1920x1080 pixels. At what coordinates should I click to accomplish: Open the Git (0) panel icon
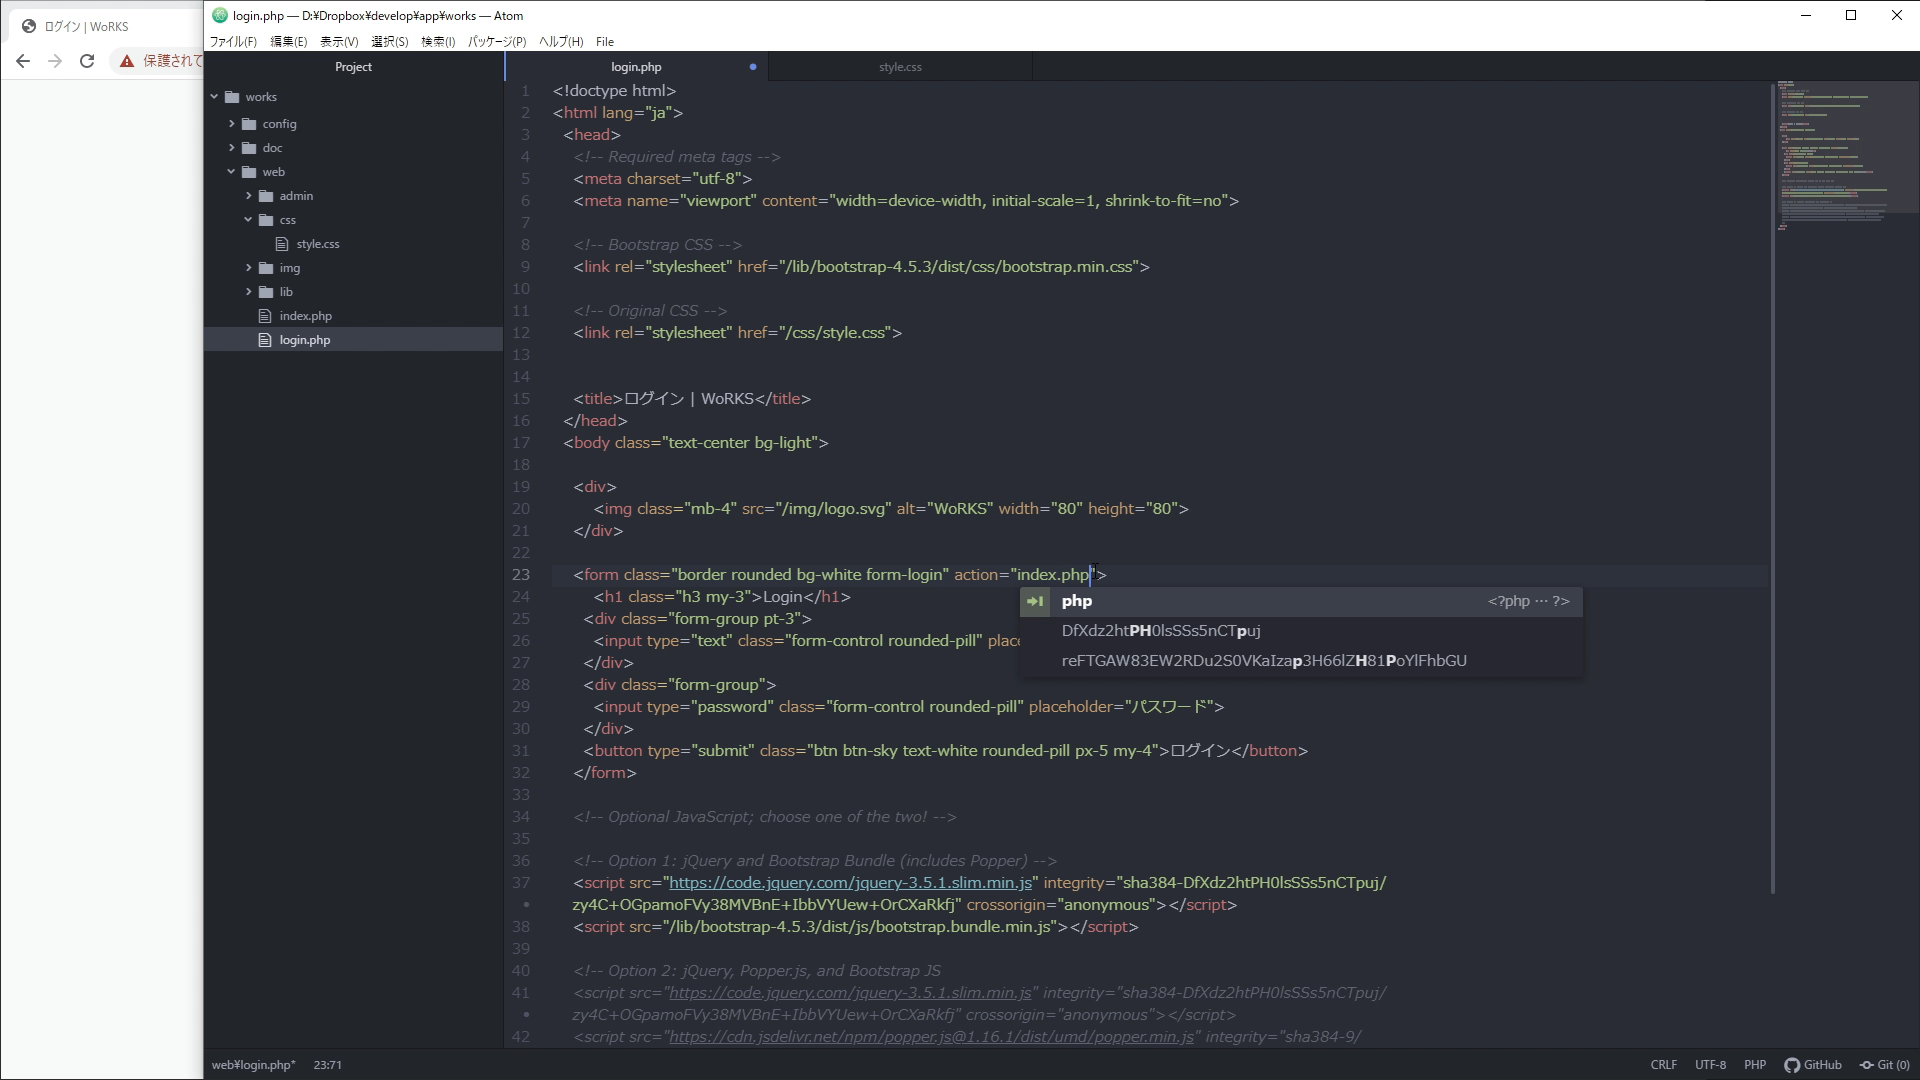[1866, 1065]
